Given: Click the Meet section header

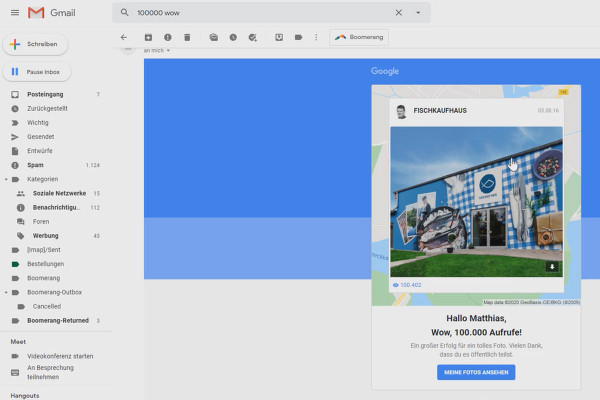Looking at the screenshot, I should 18,342.
